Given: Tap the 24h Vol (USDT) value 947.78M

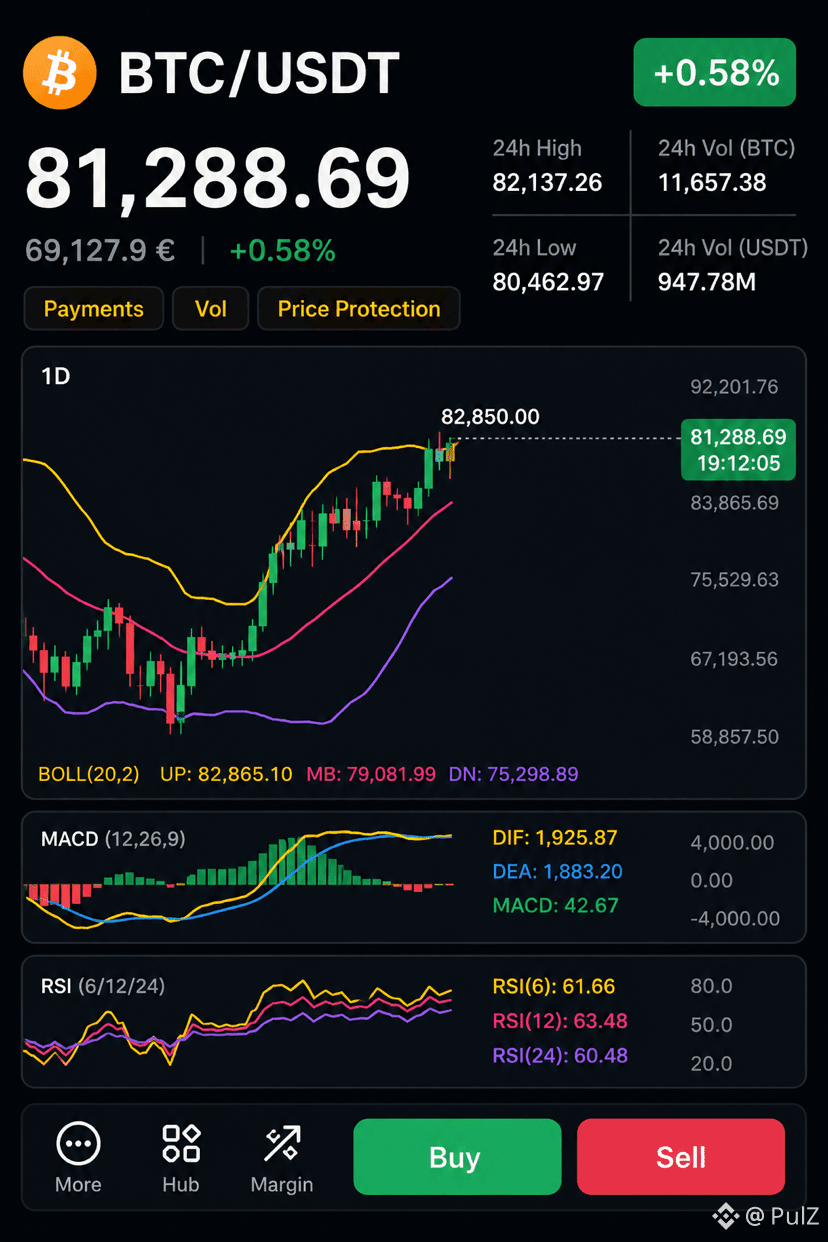Looking at the screenshot, I should (707, 282).
